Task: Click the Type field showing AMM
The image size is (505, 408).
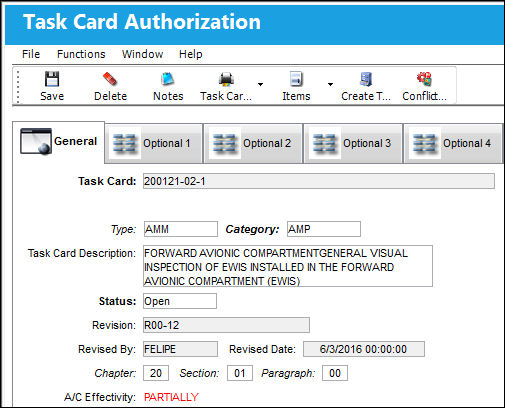Action: click(x=181, y=229)
